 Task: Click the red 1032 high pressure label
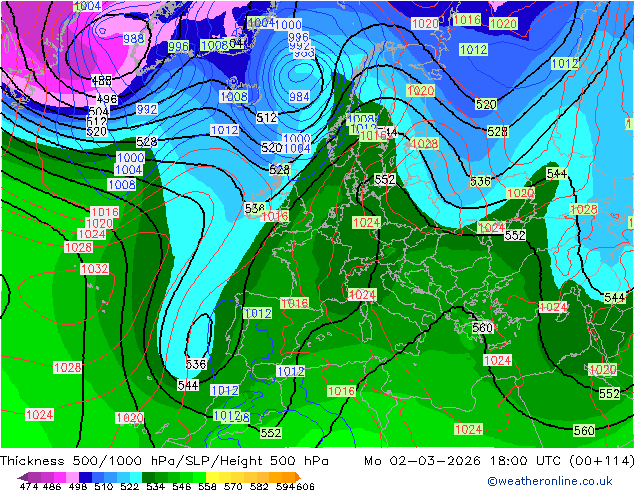tap(95, 269)
